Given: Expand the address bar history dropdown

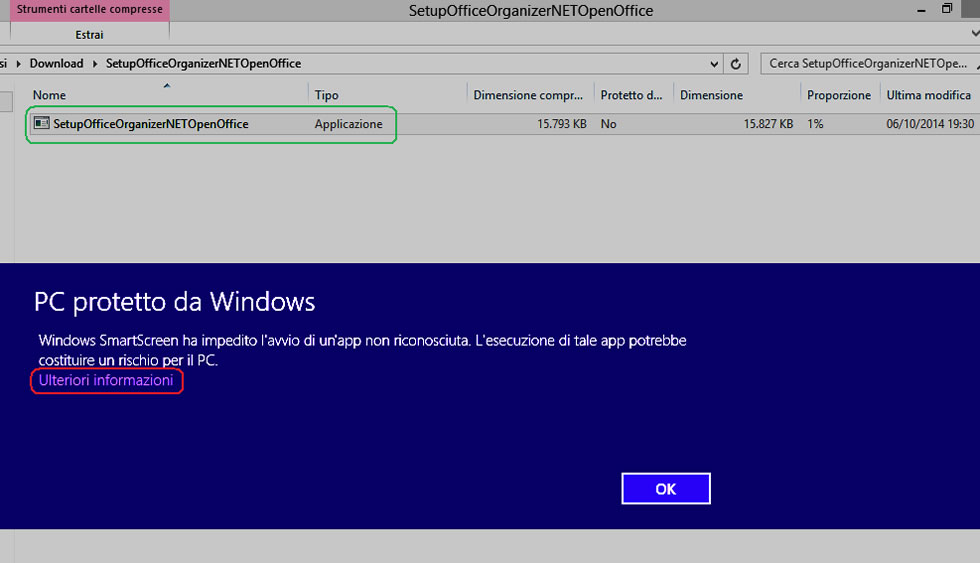Looking at the screenshot, I should 714,64.
